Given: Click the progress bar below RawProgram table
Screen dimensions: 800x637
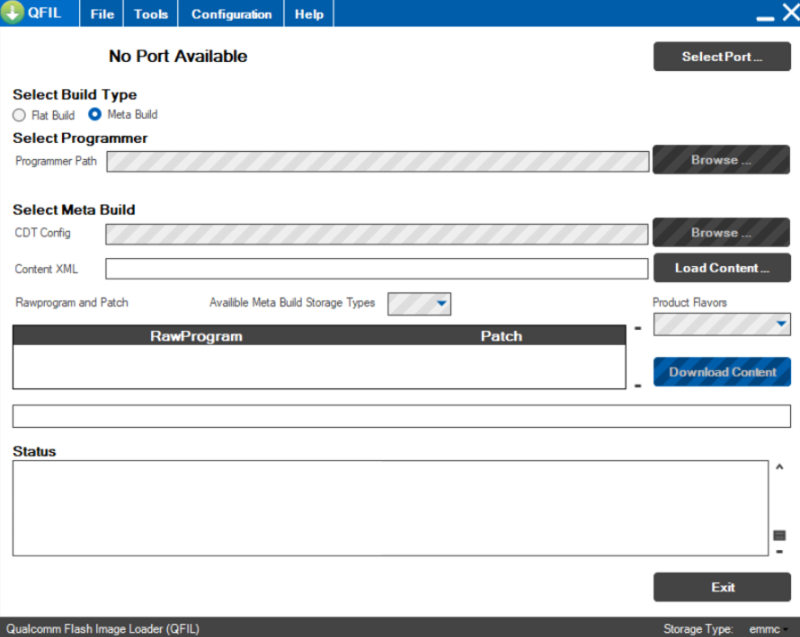Looking at the screenshot, I should (402, 416).
